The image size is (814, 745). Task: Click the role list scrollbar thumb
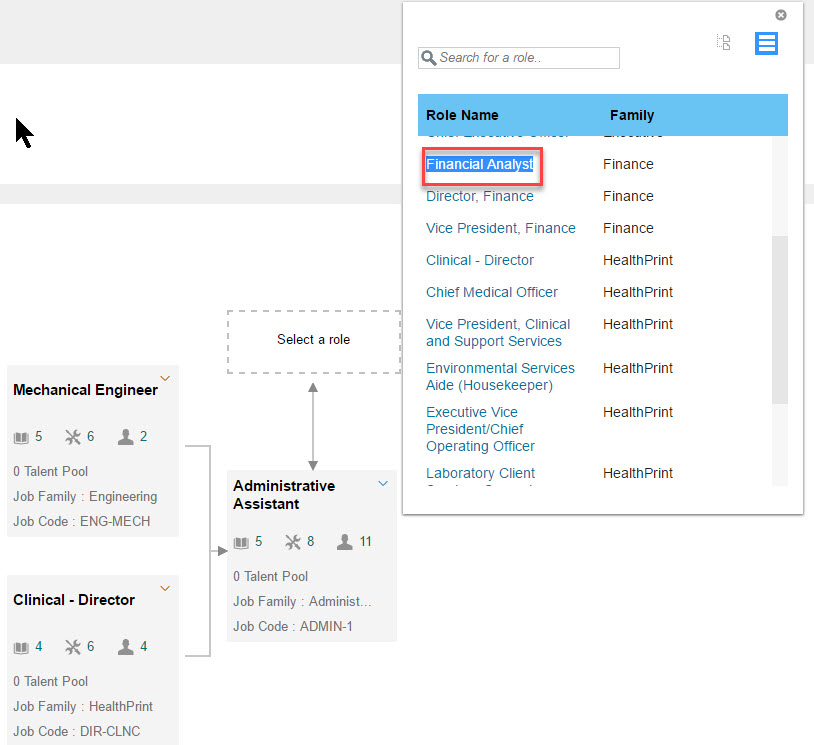(x=779, y=319)
